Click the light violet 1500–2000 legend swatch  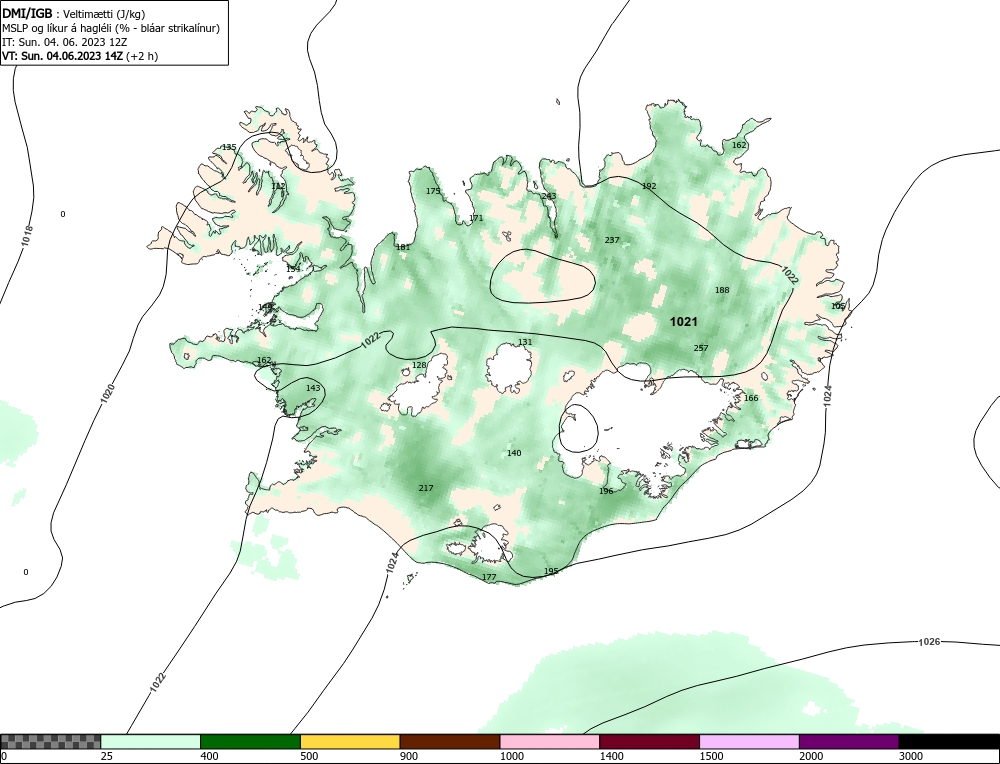[x=749, y=742]
